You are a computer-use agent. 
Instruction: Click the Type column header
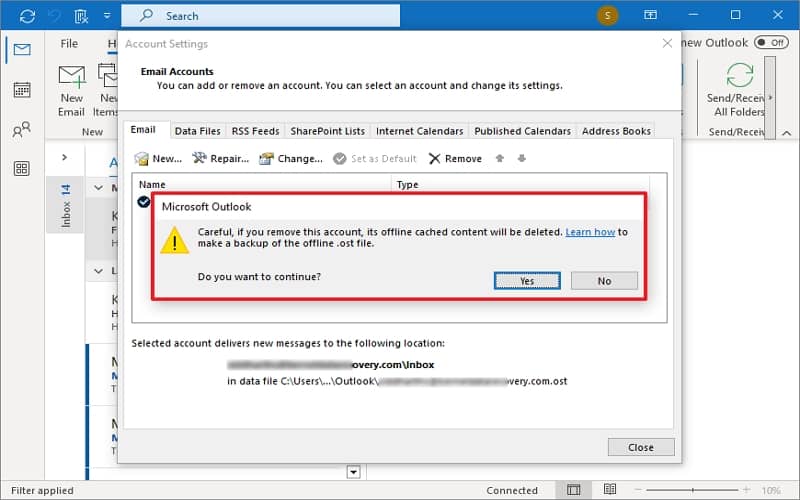click(520, 184)
